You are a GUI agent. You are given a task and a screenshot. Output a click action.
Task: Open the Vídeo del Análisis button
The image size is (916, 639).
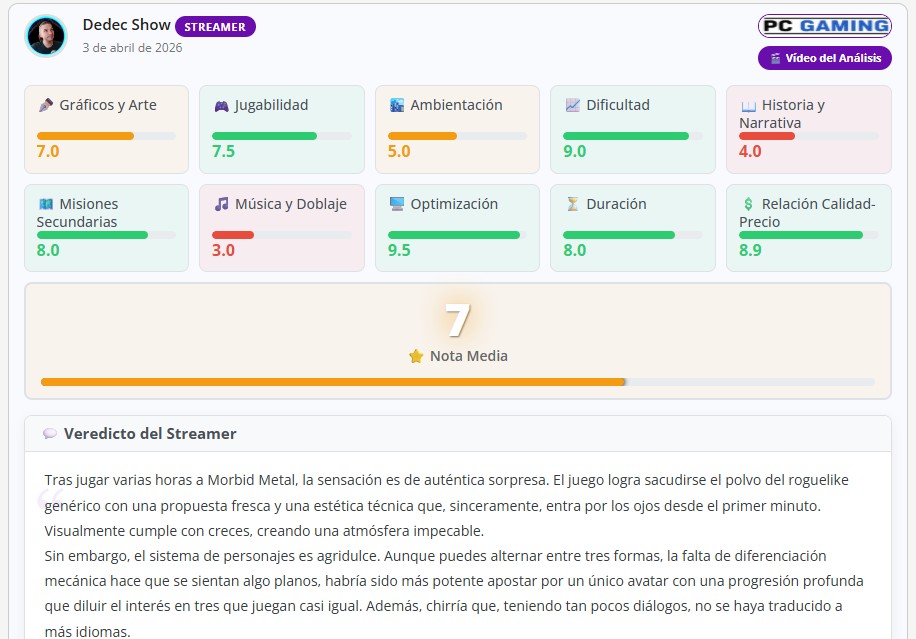tap(824, 58)
